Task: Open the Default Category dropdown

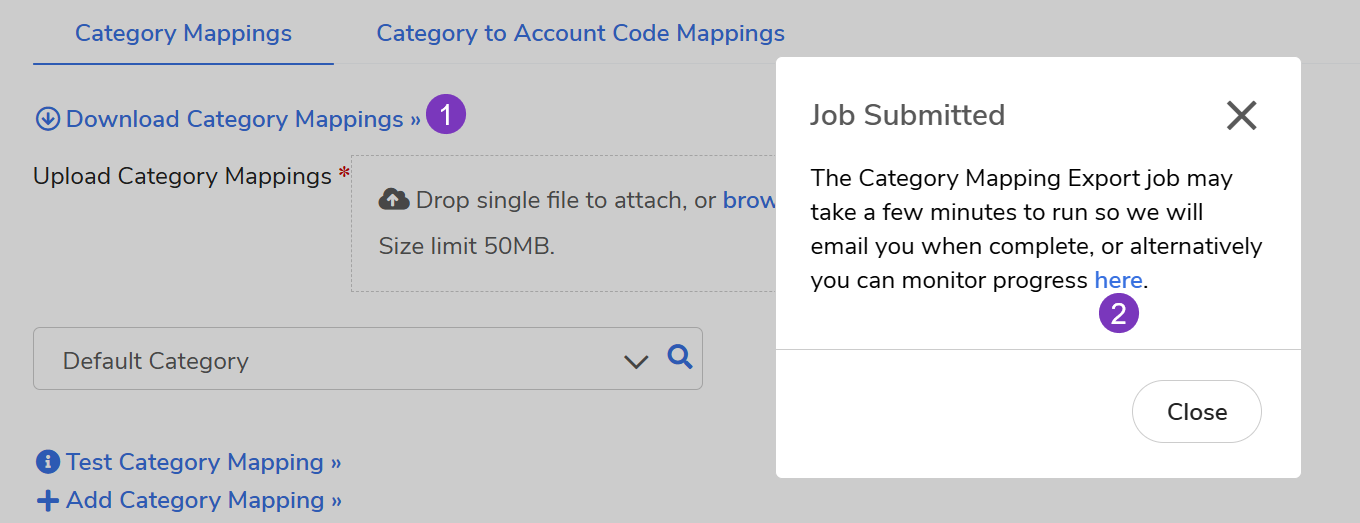Action: [x=330, y=360]
